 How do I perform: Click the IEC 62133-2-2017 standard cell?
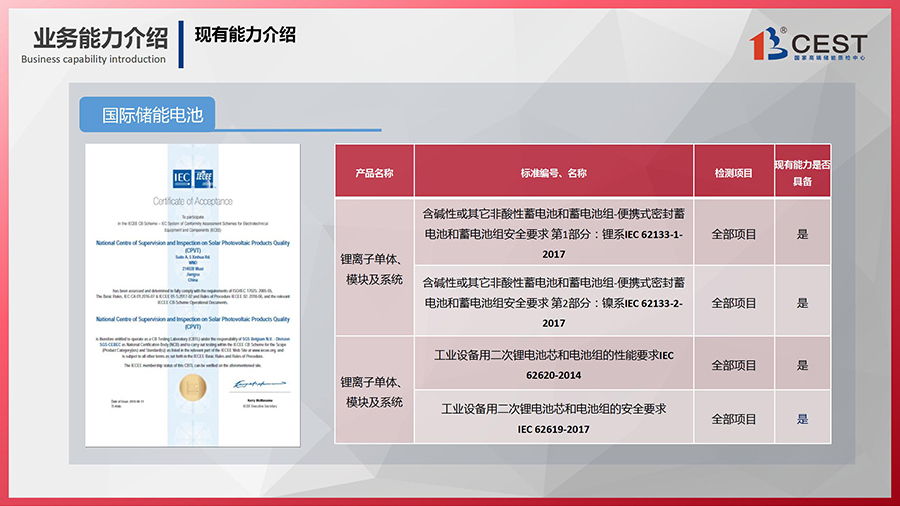[x=554, y=301]
